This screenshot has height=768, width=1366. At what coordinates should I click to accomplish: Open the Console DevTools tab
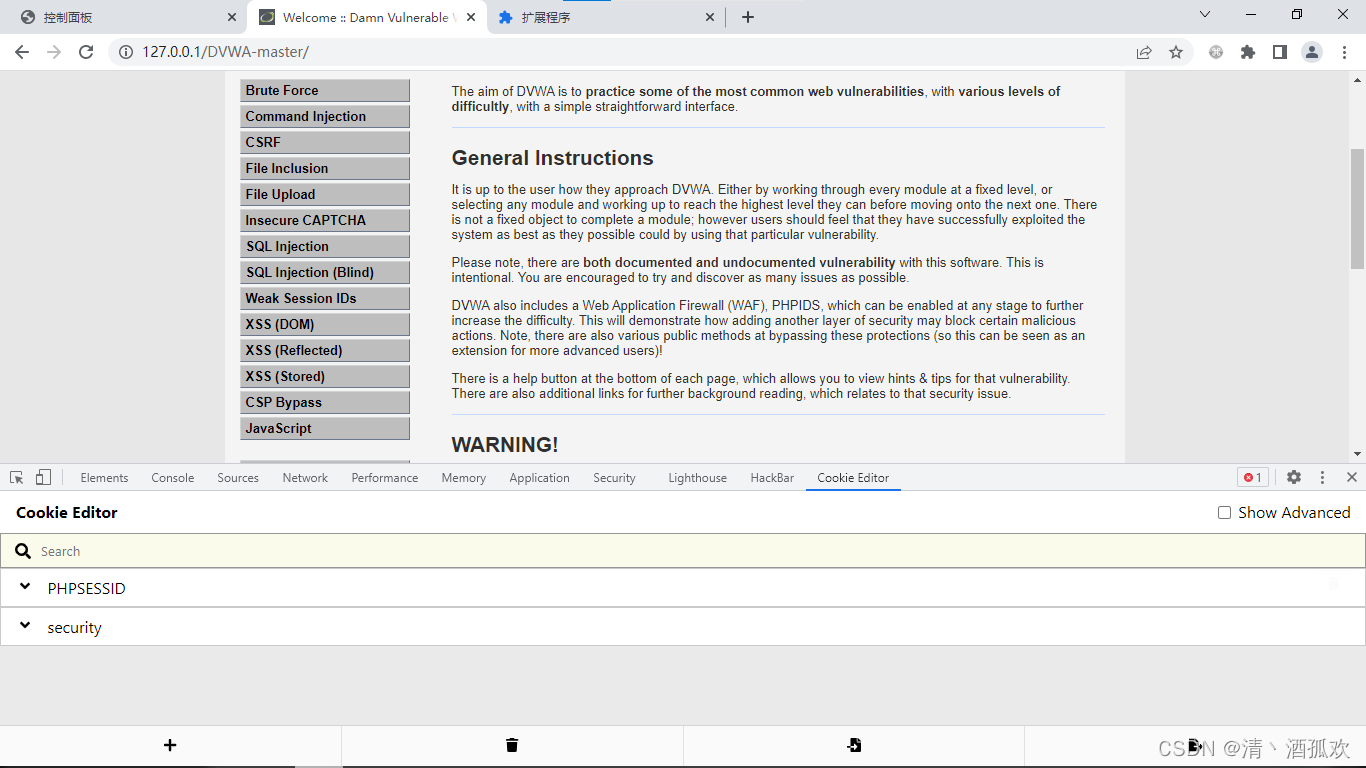tap(173, 478)
